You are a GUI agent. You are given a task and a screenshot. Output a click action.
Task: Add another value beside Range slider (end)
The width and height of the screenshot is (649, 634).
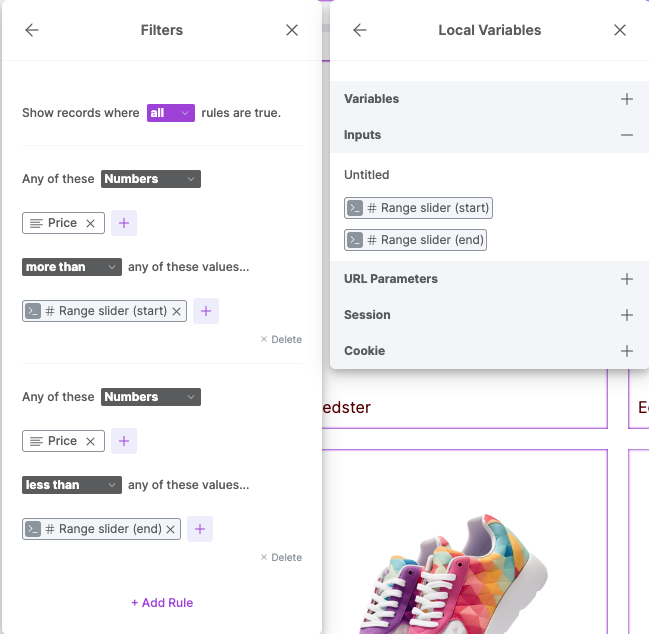pyautogui.click(x=200, y=529)
